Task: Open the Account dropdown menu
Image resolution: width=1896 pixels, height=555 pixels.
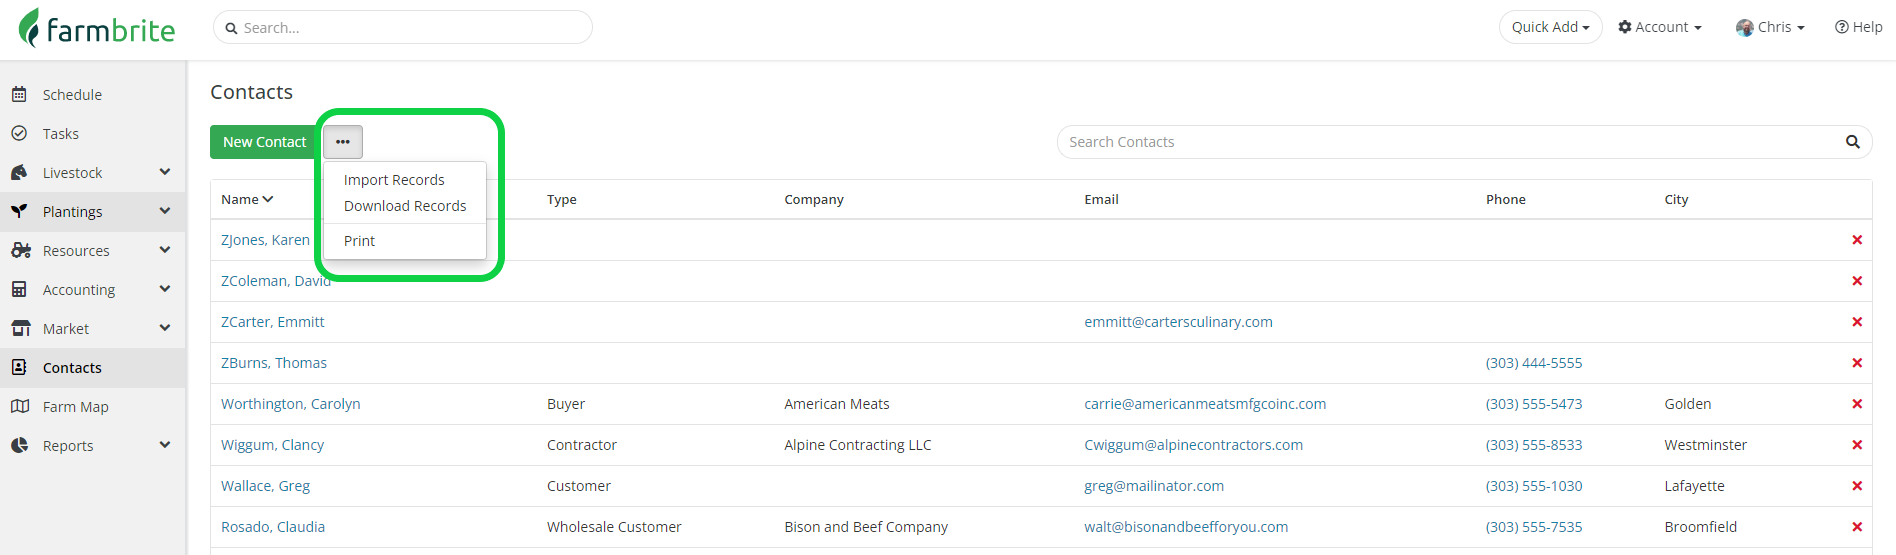Action: pyautogui.click(x=1660, y=27)
